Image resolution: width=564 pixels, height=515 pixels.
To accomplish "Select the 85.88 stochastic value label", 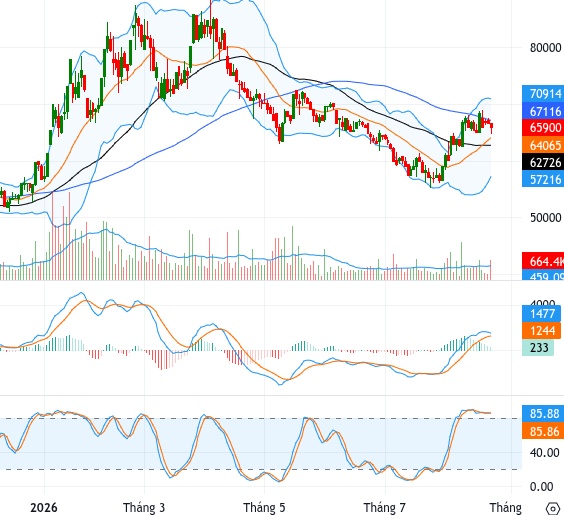I will [x=543, y=414].
